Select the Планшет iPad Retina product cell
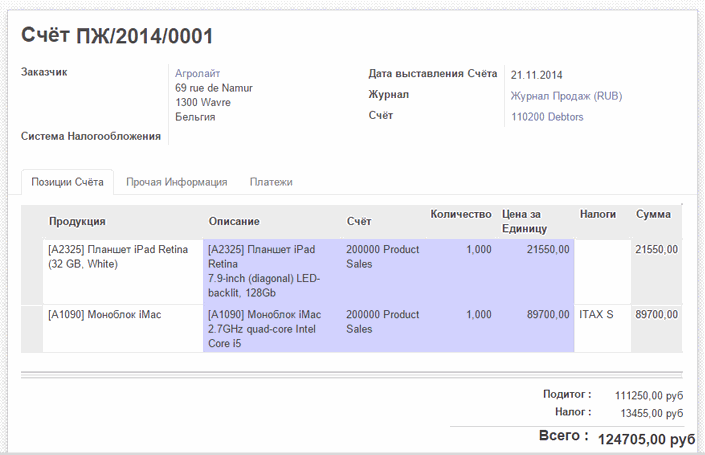 click(x=123, y=272)
